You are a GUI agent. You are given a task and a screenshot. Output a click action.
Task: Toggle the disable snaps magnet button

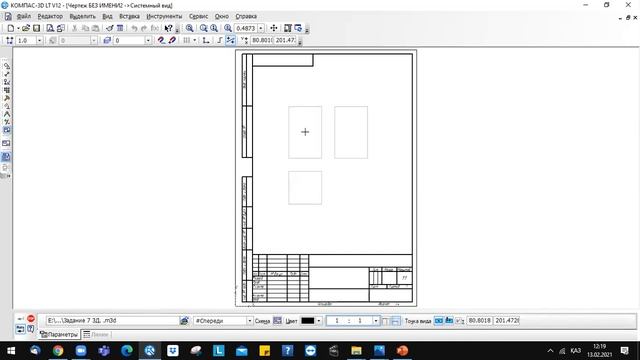tap(172, 40)
